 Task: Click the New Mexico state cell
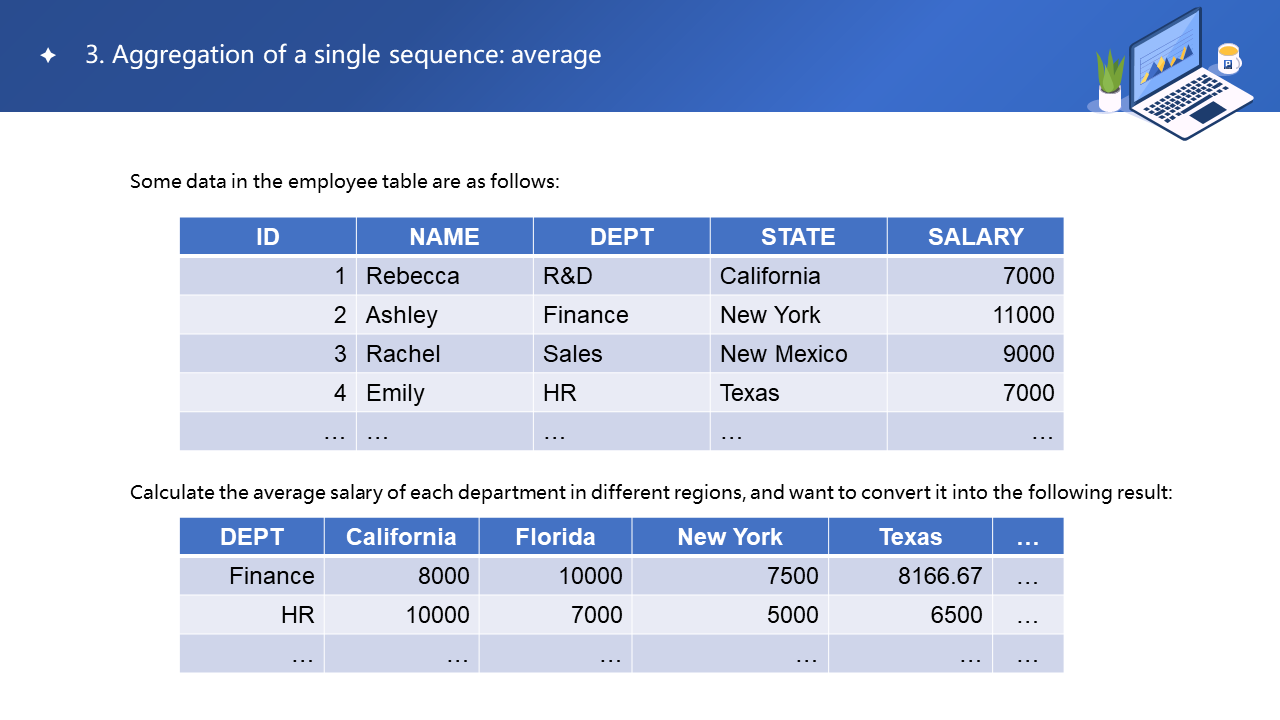click(x=784, y=354)
